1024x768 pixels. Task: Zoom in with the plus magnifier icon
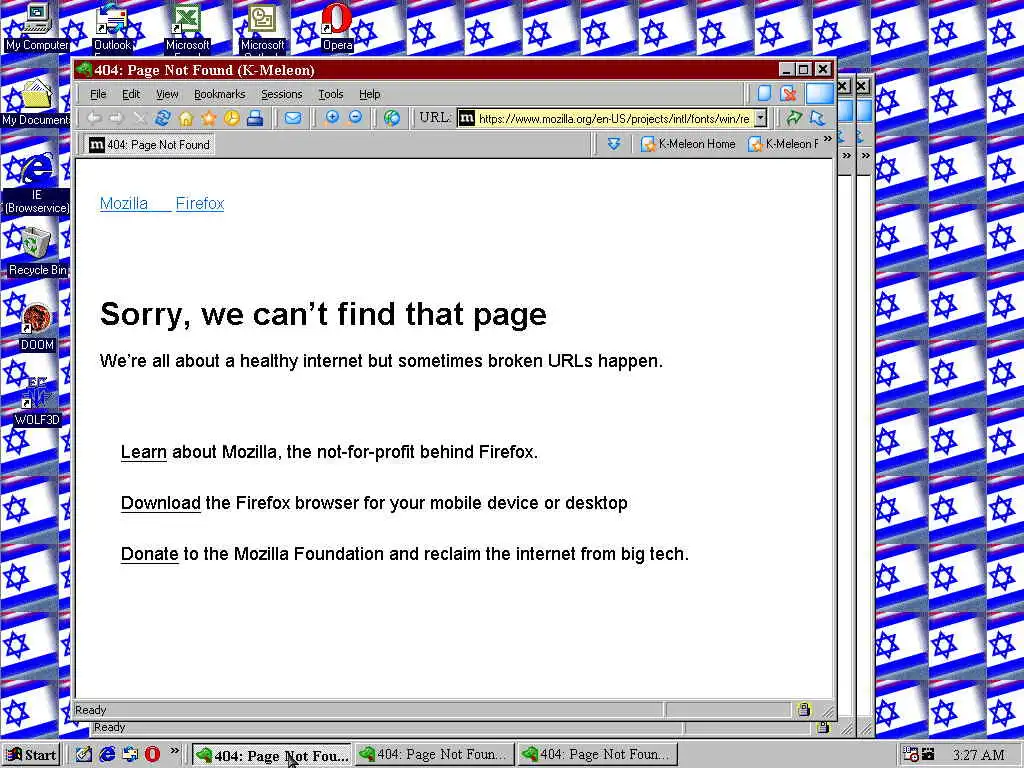332,118
